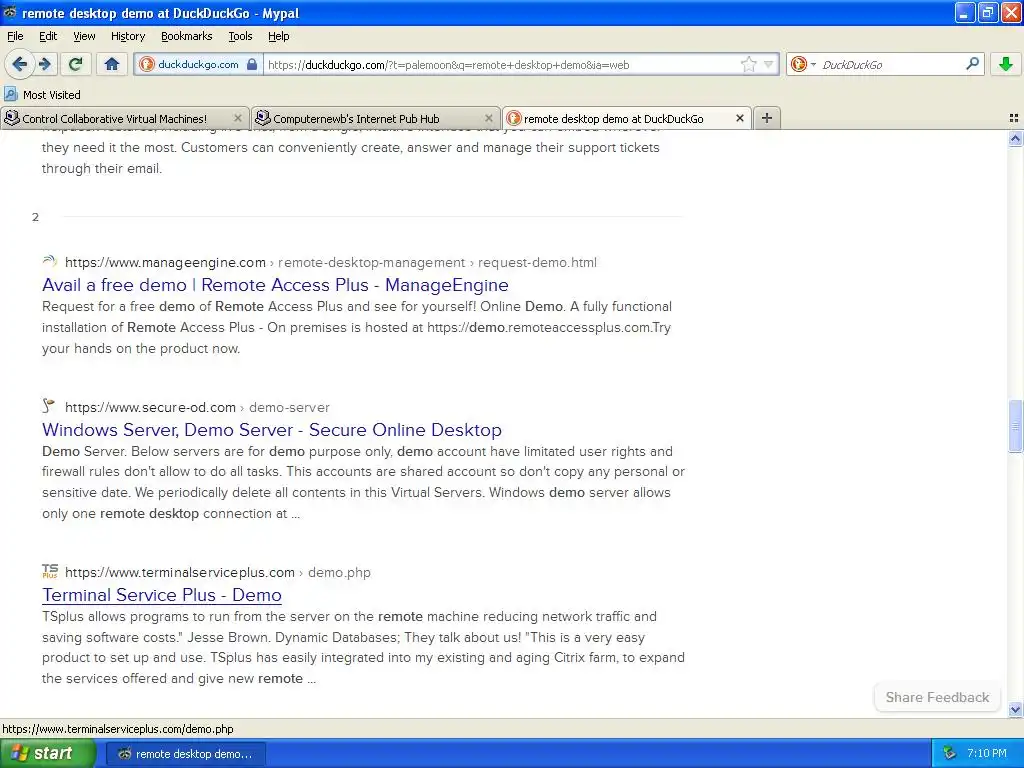Click the ManageEngine favicon beside result
Viewport: 1024px width, 768px height.
50,262
